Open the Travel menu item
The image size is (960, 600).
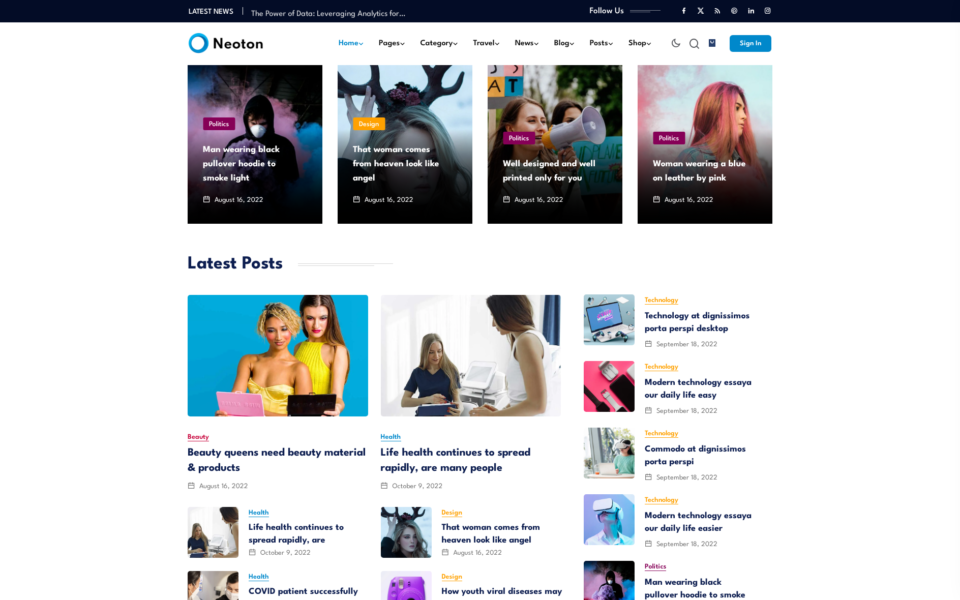486,43
